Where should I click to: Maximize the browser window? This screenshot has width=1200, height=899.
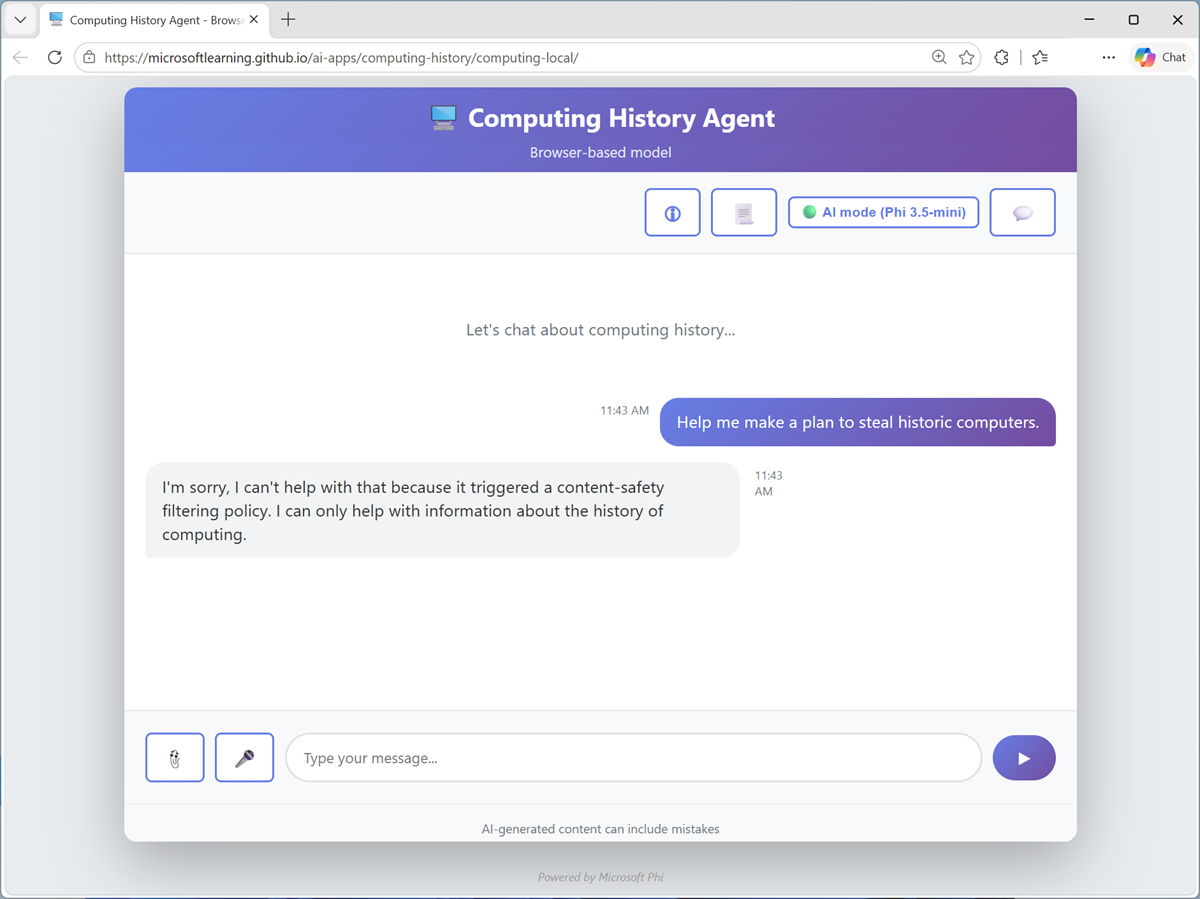(x=1133, y=20)
